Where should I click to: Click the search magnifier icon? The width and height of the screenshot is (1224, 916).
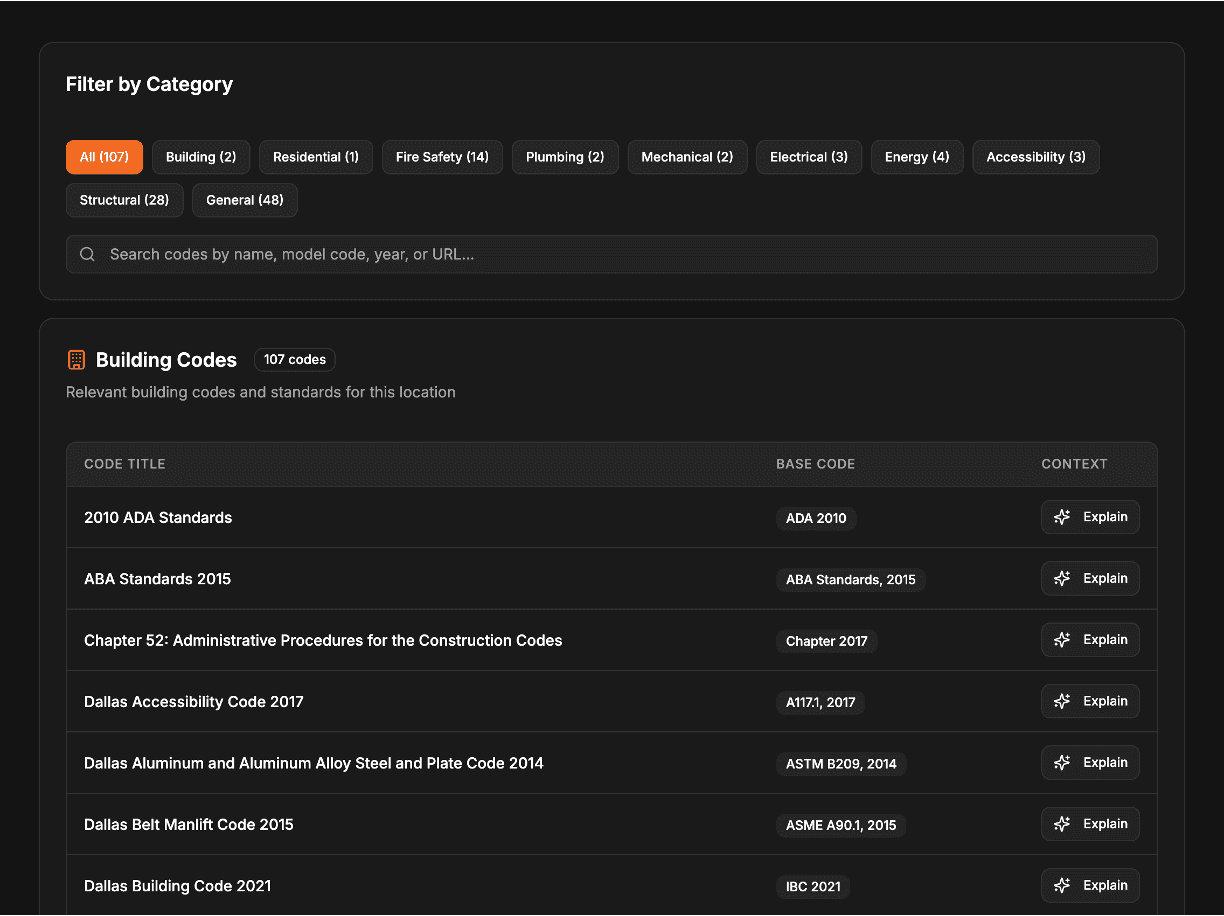click(88, 255)
